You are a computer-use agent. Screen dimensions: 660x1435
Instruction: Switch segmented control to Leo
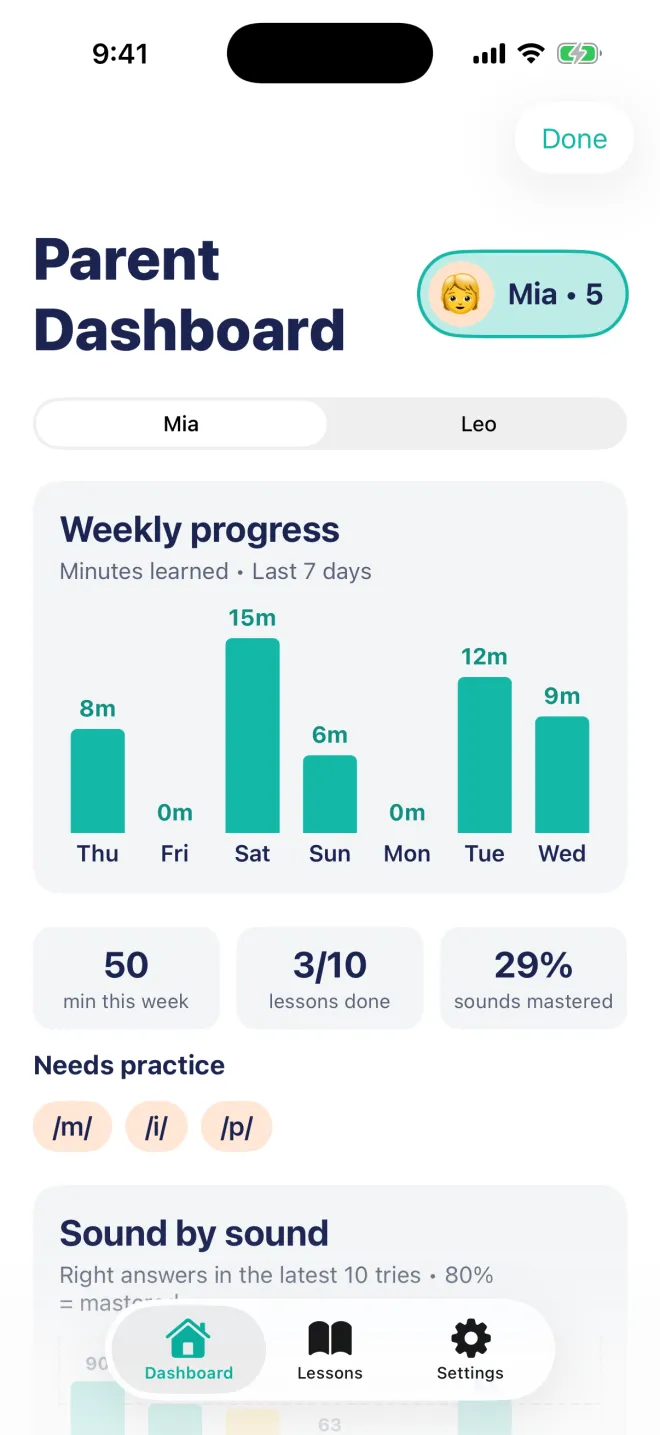coord(478,424)
